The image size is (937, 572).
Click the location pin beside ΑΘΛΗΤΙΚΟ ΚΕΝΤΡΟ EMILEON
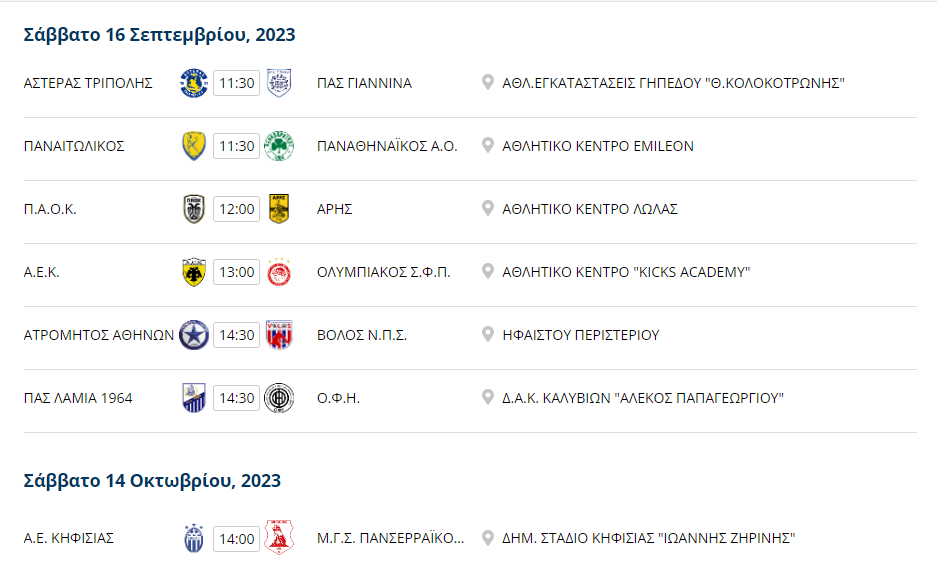coord(488,146)
